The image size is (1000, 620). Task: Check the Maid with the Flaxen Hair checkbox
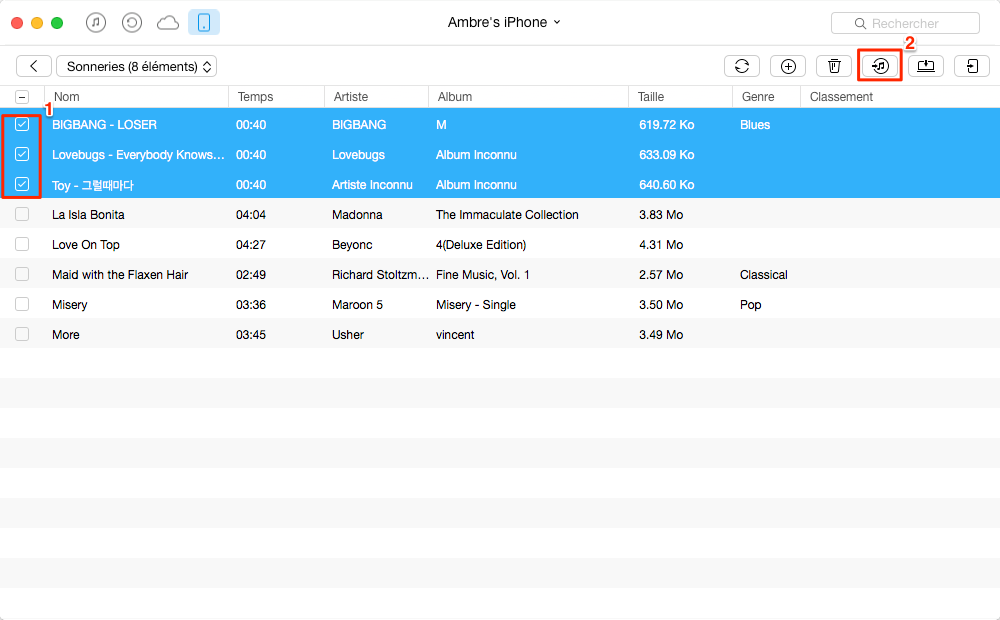point(22,274)
